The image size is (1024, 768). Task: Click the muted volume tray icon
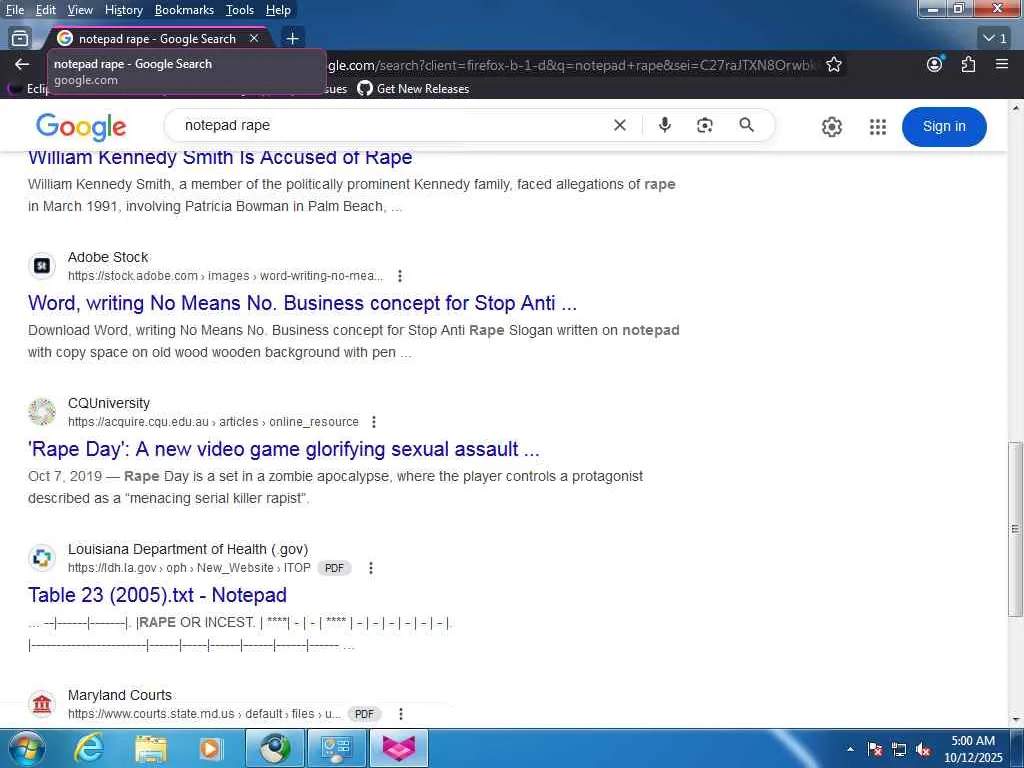tap(923, 750)
